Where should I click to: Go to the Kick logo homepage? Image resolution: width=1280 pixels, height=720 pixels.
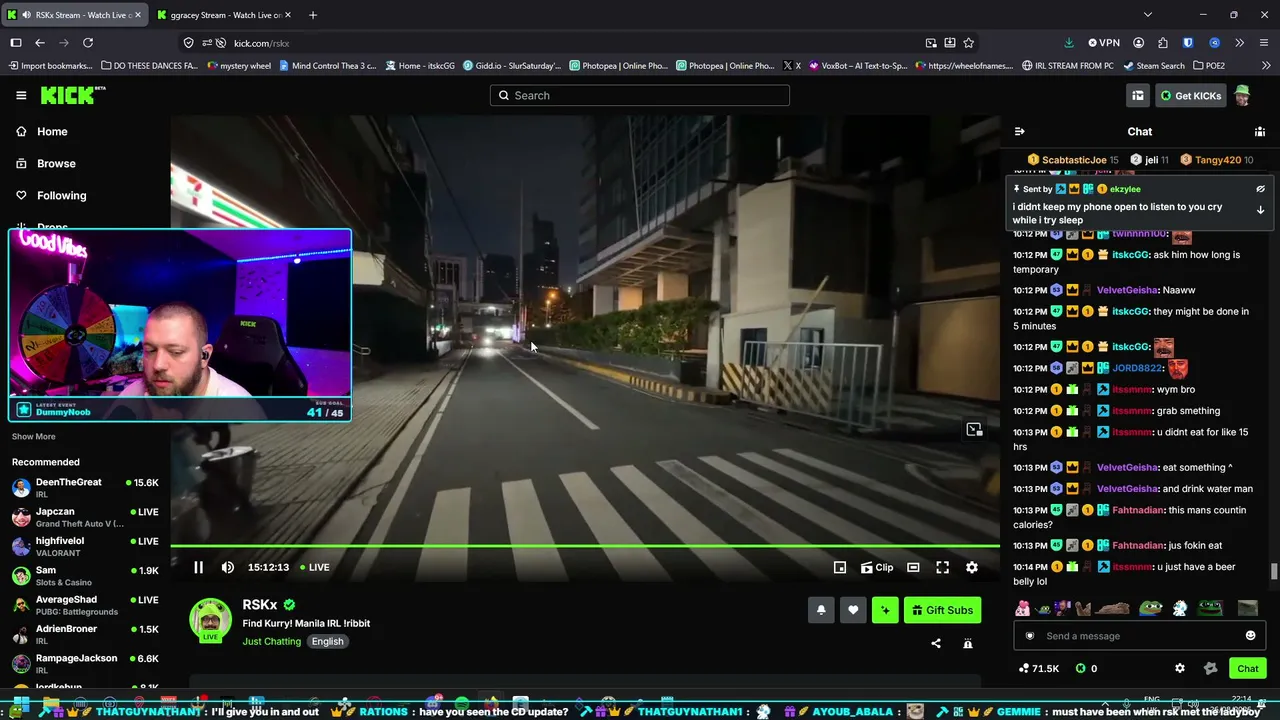(x=73, y=95)
